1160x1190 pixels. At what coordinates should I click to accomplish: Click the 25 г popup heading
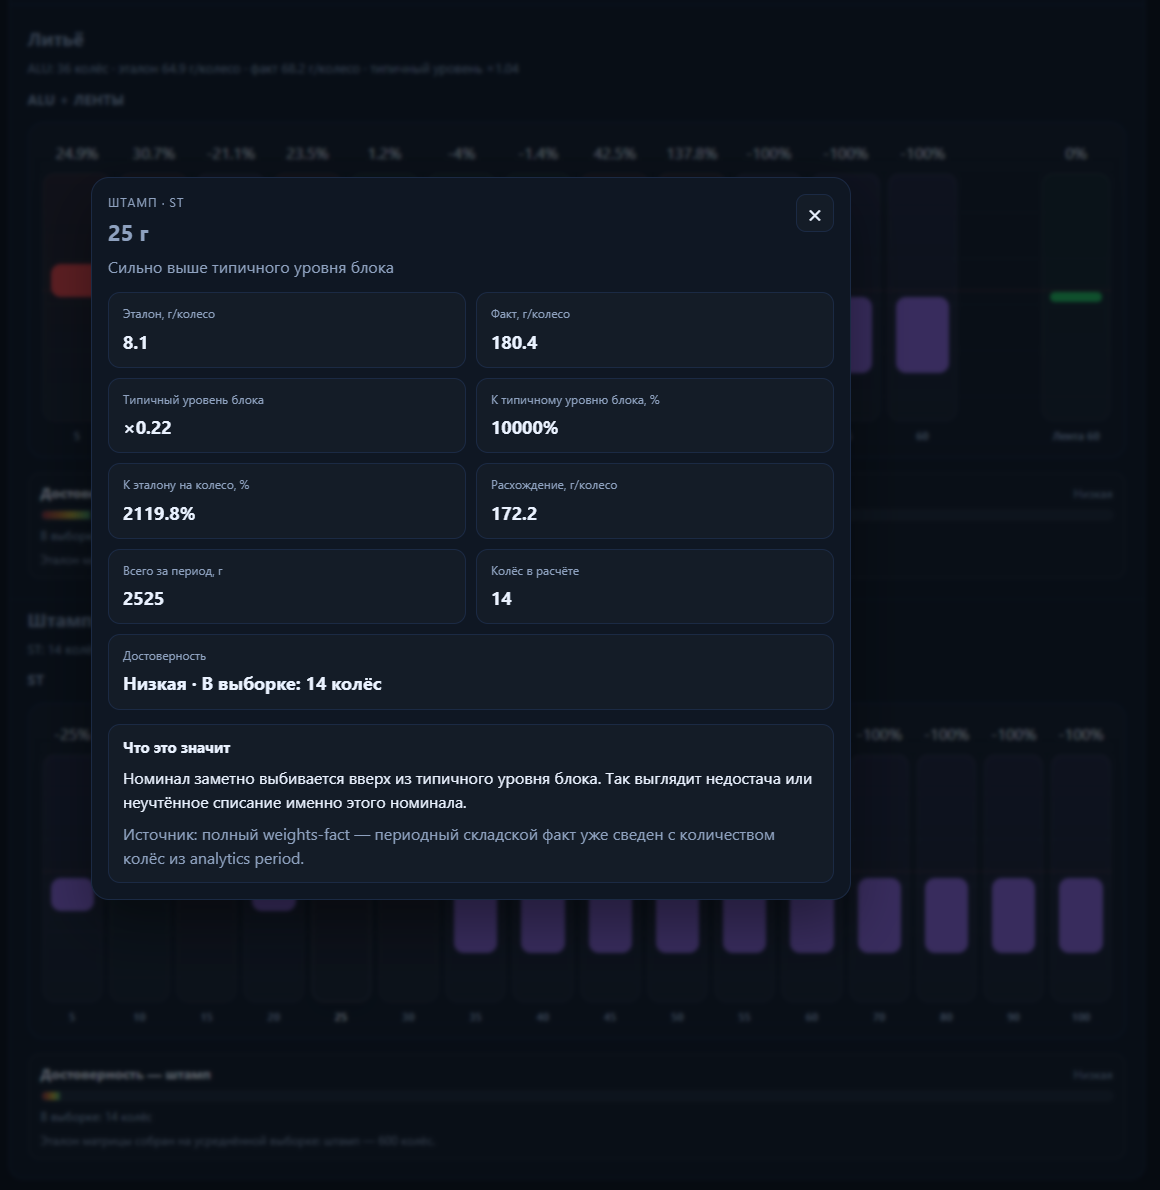128,233
